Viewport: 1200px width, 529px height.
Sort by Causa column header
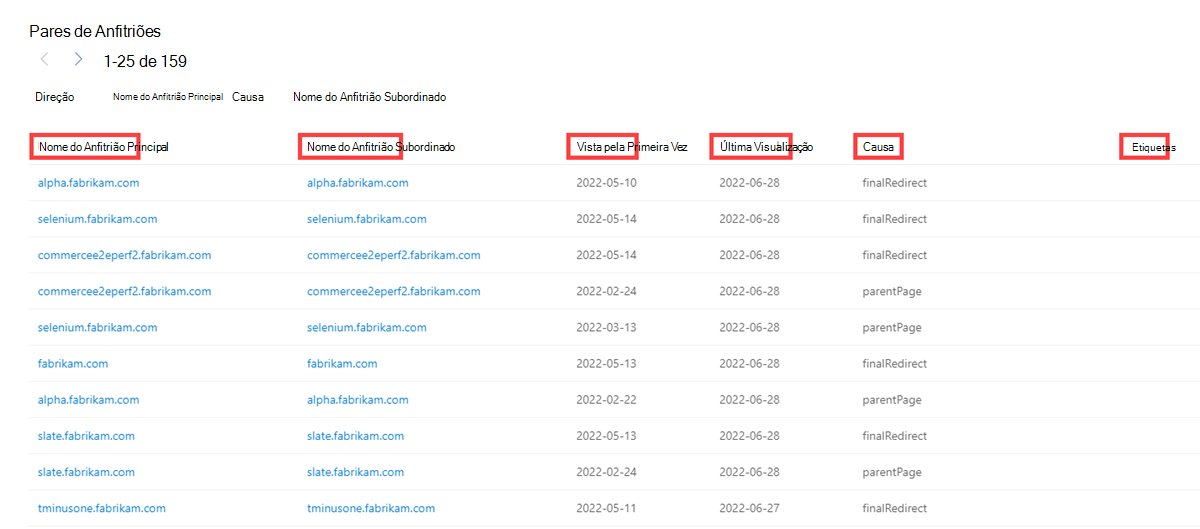(x=878, y=147)
